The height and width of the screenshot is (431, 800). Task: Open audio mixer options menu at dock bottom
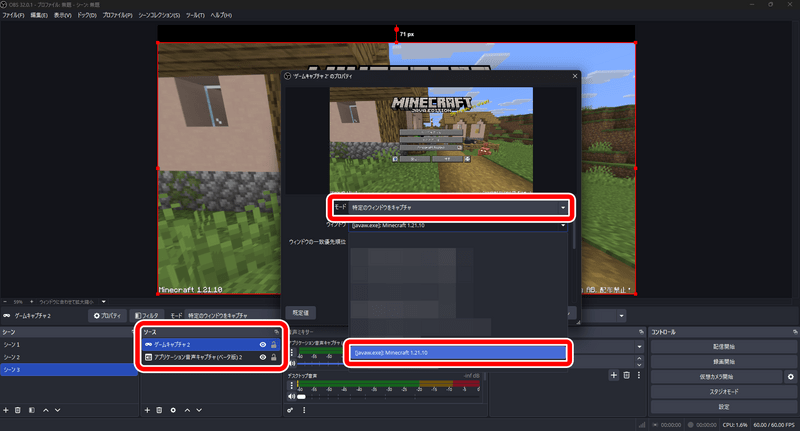coord(304,410)
